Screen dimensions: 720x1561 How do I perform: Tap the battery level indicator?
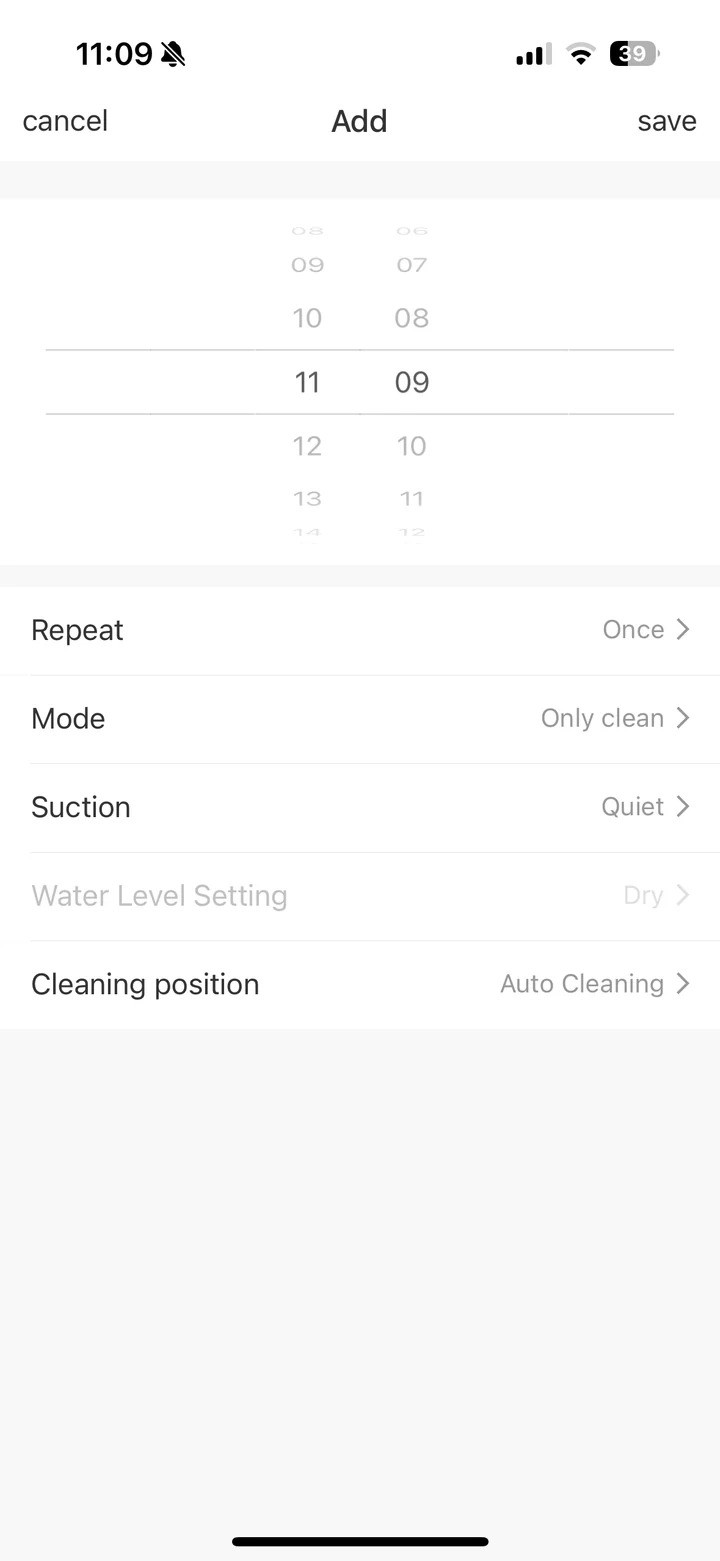pyautogui.click(x=633, y=54)
